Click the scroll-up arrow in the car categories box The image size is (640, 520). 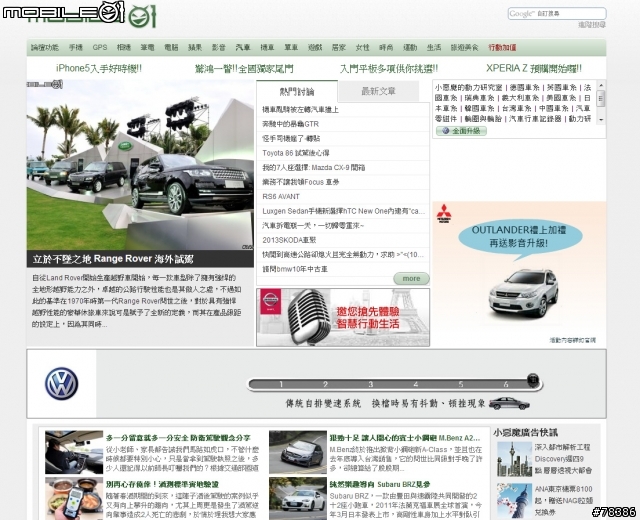click(x=600, y=85)
